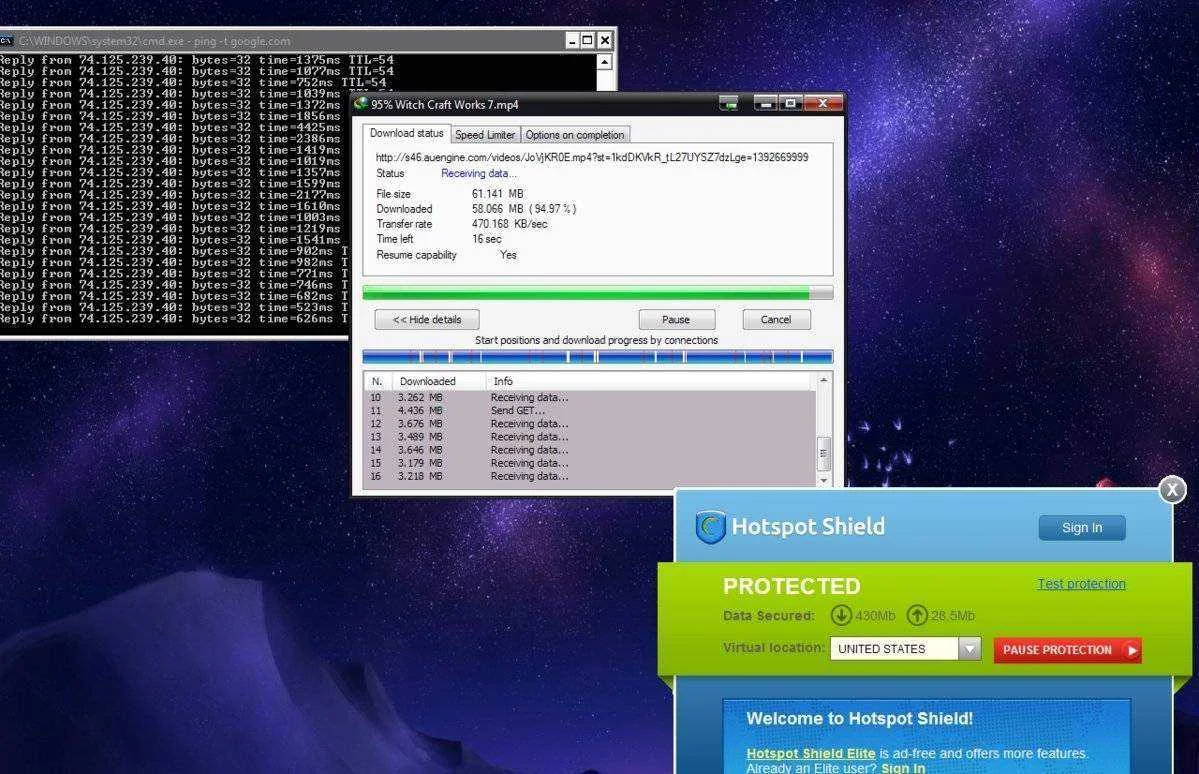Click scroll up arrow in cmd window
Screen dimensions: 1199x774
tap(605, 61)
